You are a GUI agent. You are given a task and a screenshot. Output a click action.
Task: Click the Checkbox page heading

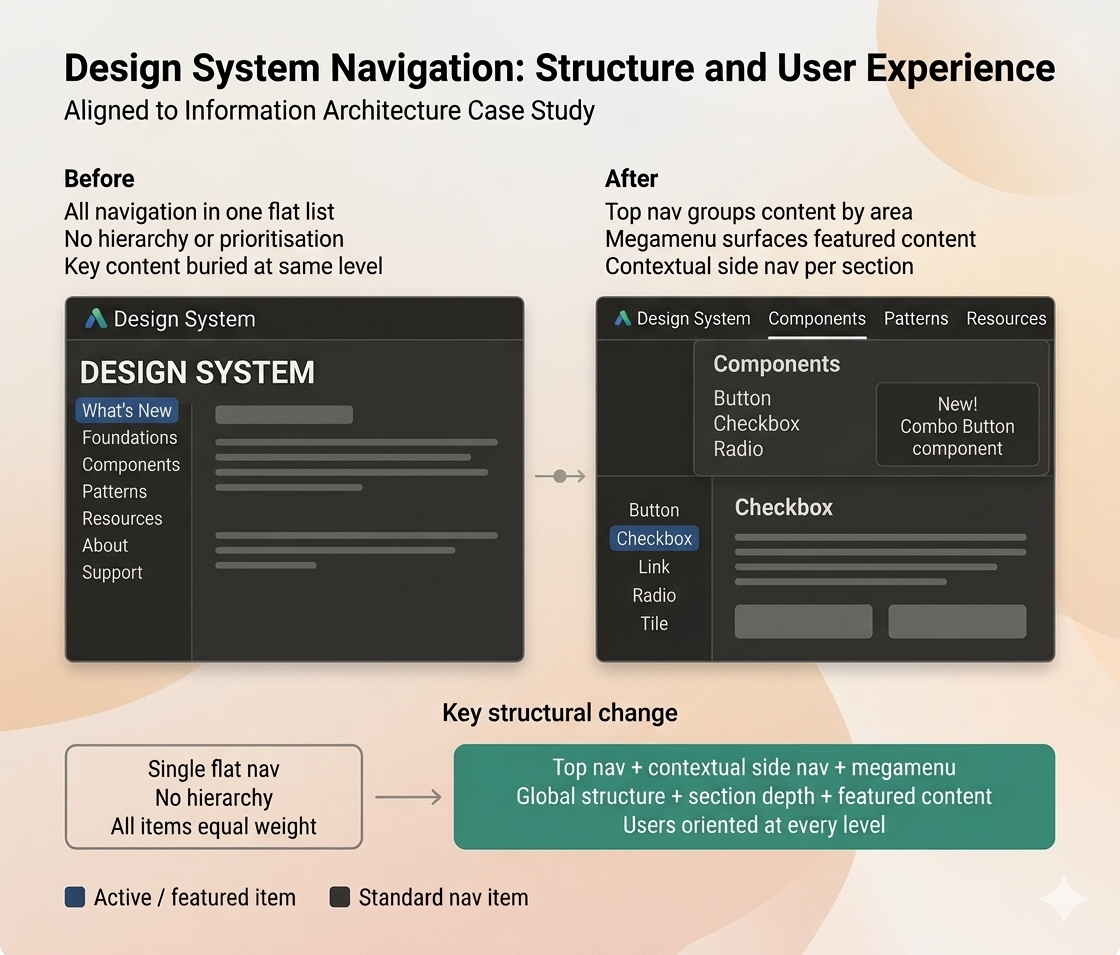784,507
